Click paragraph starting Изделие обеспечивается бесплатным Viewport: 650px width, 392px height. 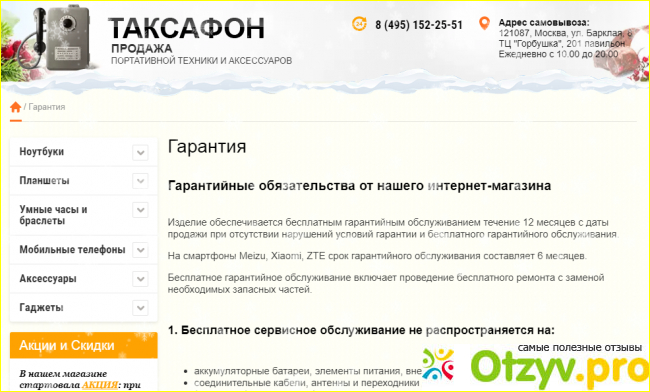point(393,228)
